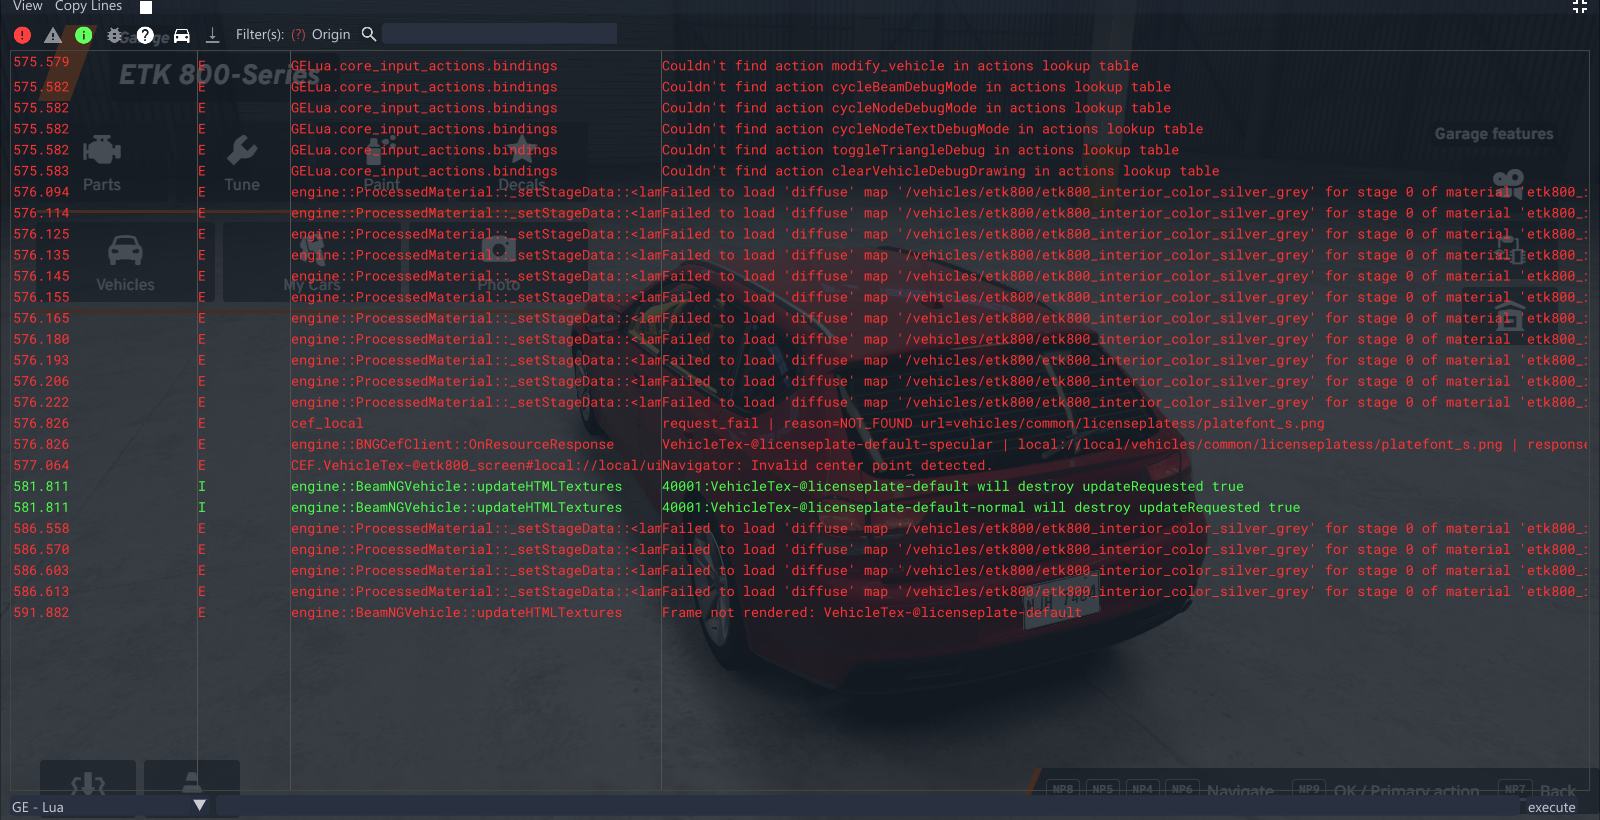Open the Copy Lines menu

tap(89, 6)
